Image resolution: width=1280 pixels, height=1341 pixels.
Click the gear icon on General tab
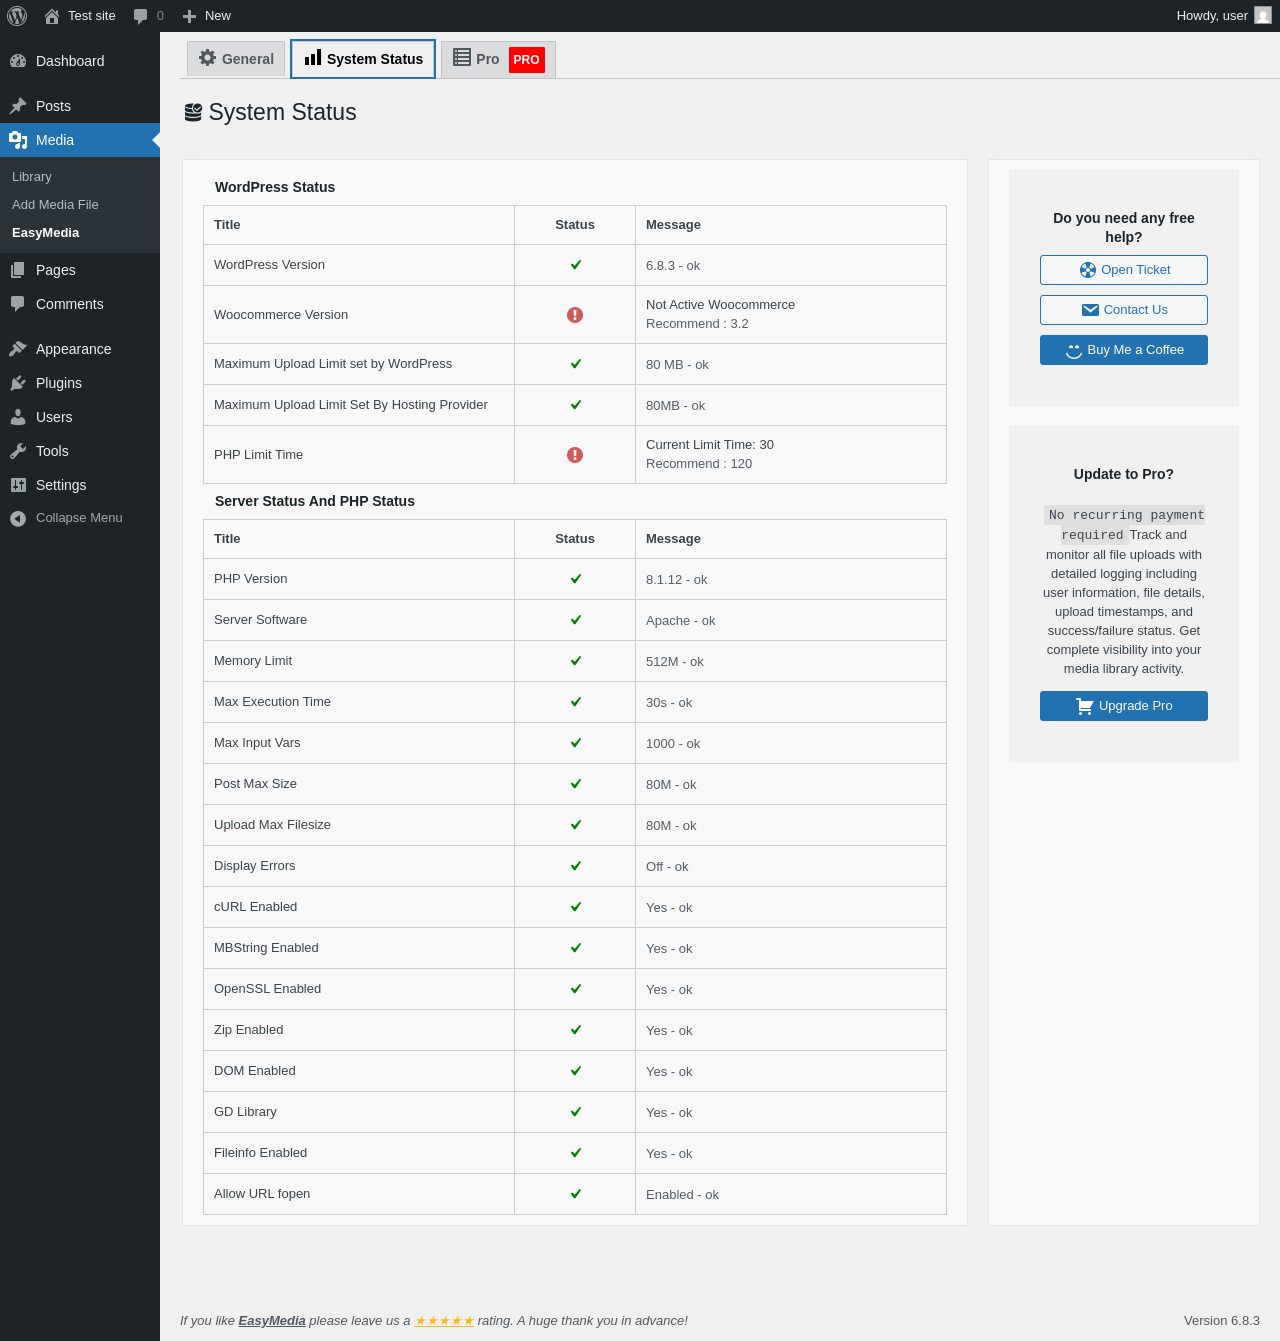(x=207, y=58)
